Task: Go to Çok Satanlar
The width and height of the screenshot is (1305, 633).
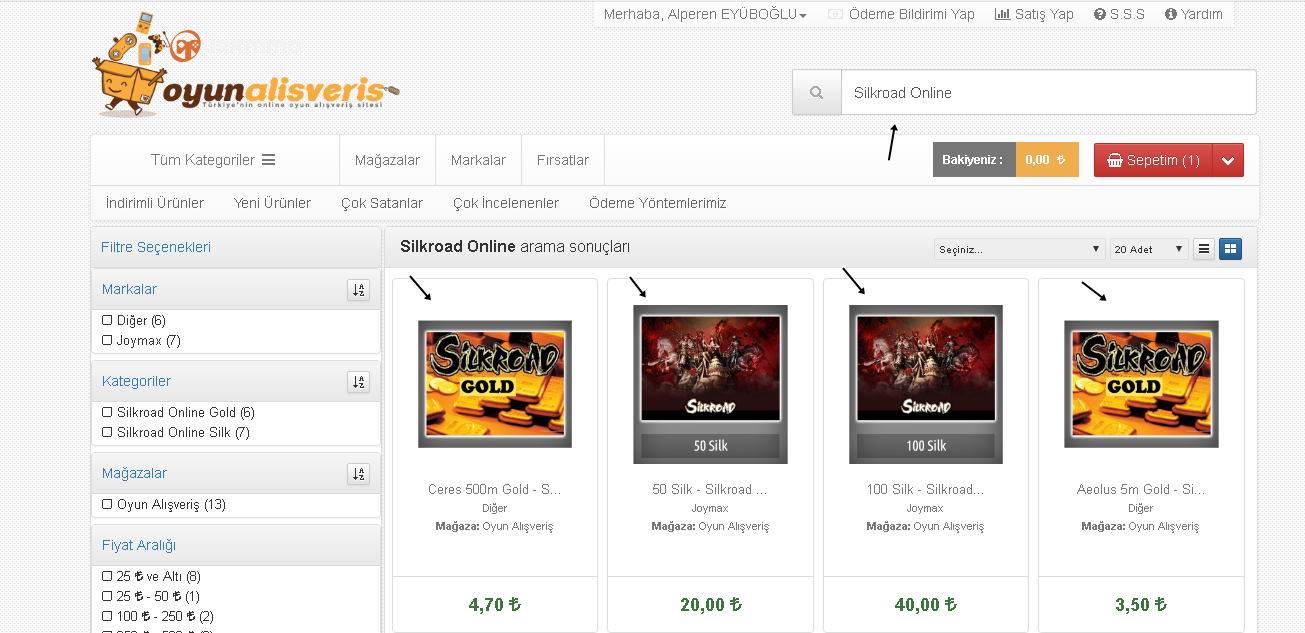Action: pos(382,203)
